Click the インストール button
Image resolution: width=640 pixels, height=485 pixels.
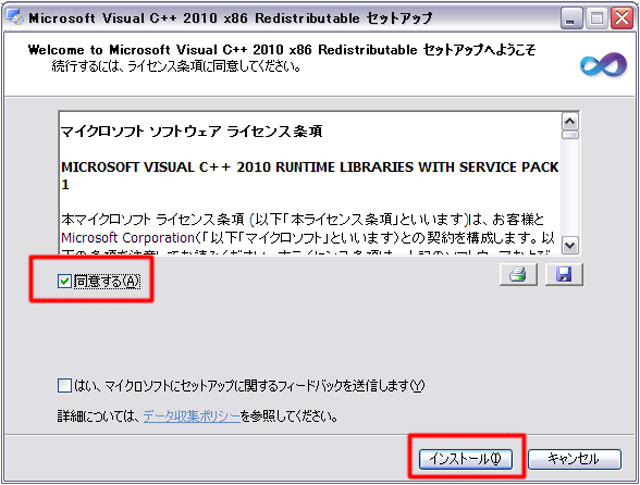[465, 459]
